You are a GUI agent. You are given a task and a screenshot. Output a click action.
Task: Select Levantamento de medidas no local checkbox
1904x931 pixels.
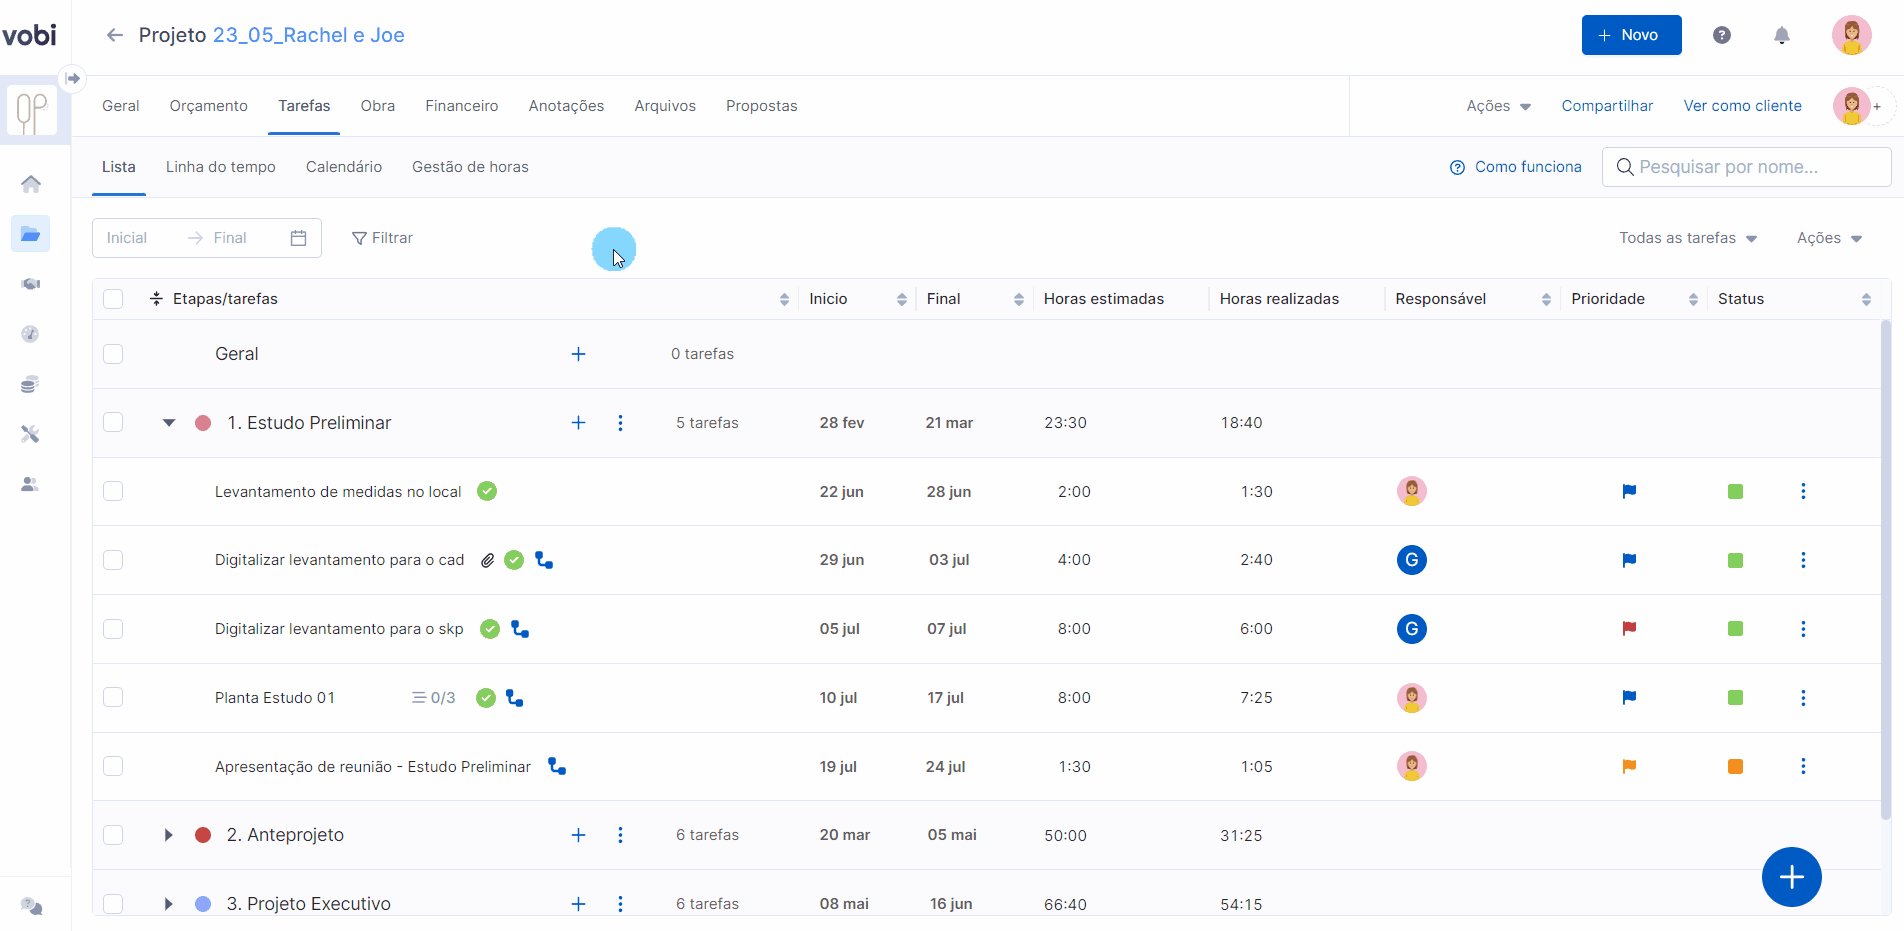pyautogui.click(x=113, y=491)
